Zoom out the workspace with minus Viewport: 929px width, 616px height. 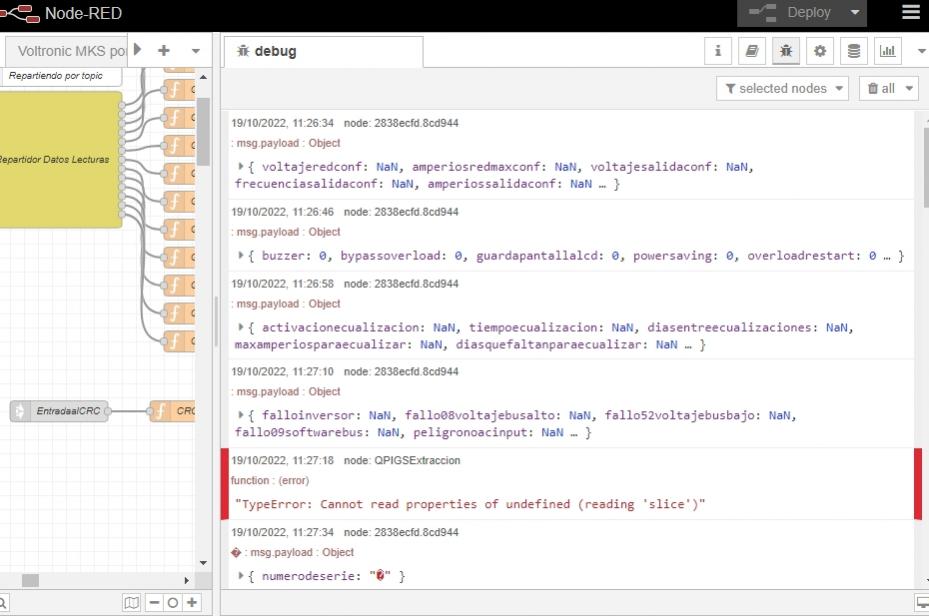click(155, 603)
